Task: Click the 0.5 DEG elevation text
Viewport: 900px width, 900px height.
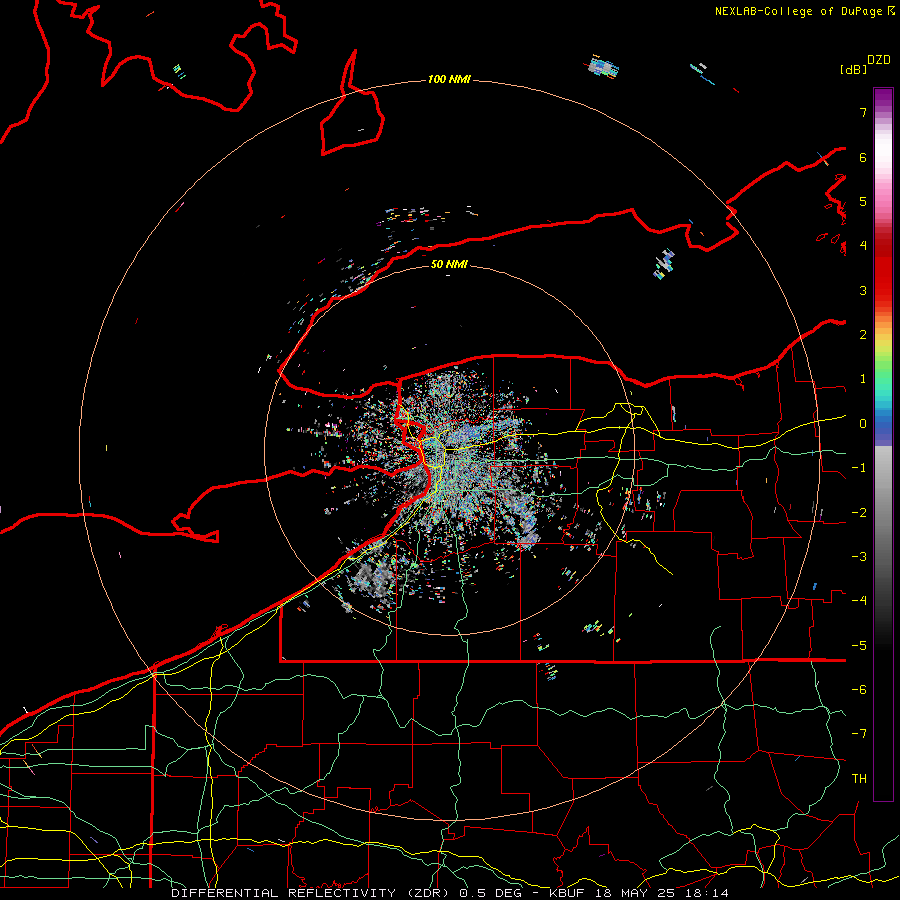Action: (x=491, y=893)
